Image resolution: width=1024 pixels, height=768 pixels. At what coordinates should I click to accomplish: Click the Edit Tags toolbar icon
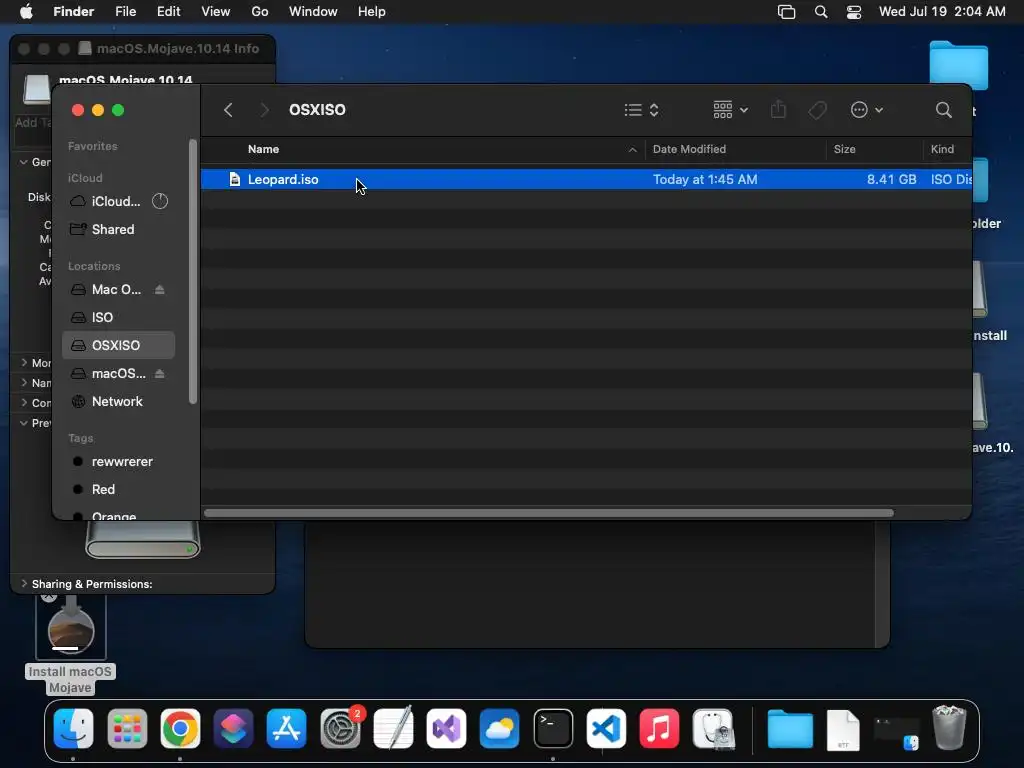(x=817, y=110)
